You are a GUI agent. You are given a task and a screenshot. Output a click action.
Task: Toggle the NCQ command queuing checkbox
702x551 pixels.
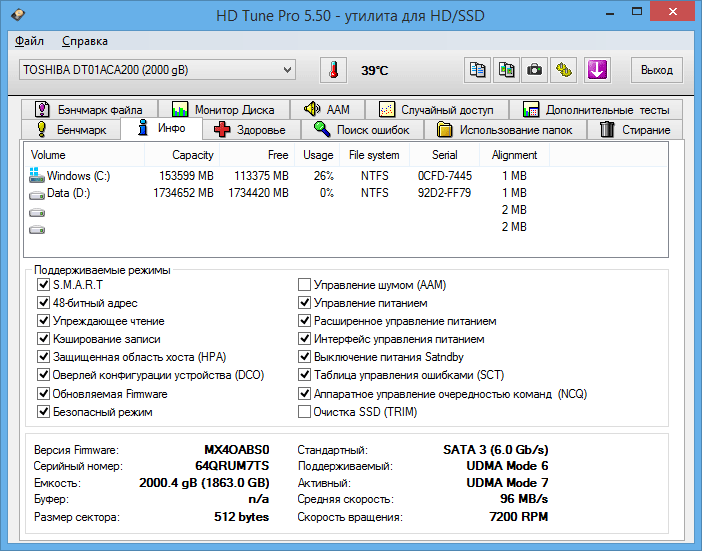304,393
